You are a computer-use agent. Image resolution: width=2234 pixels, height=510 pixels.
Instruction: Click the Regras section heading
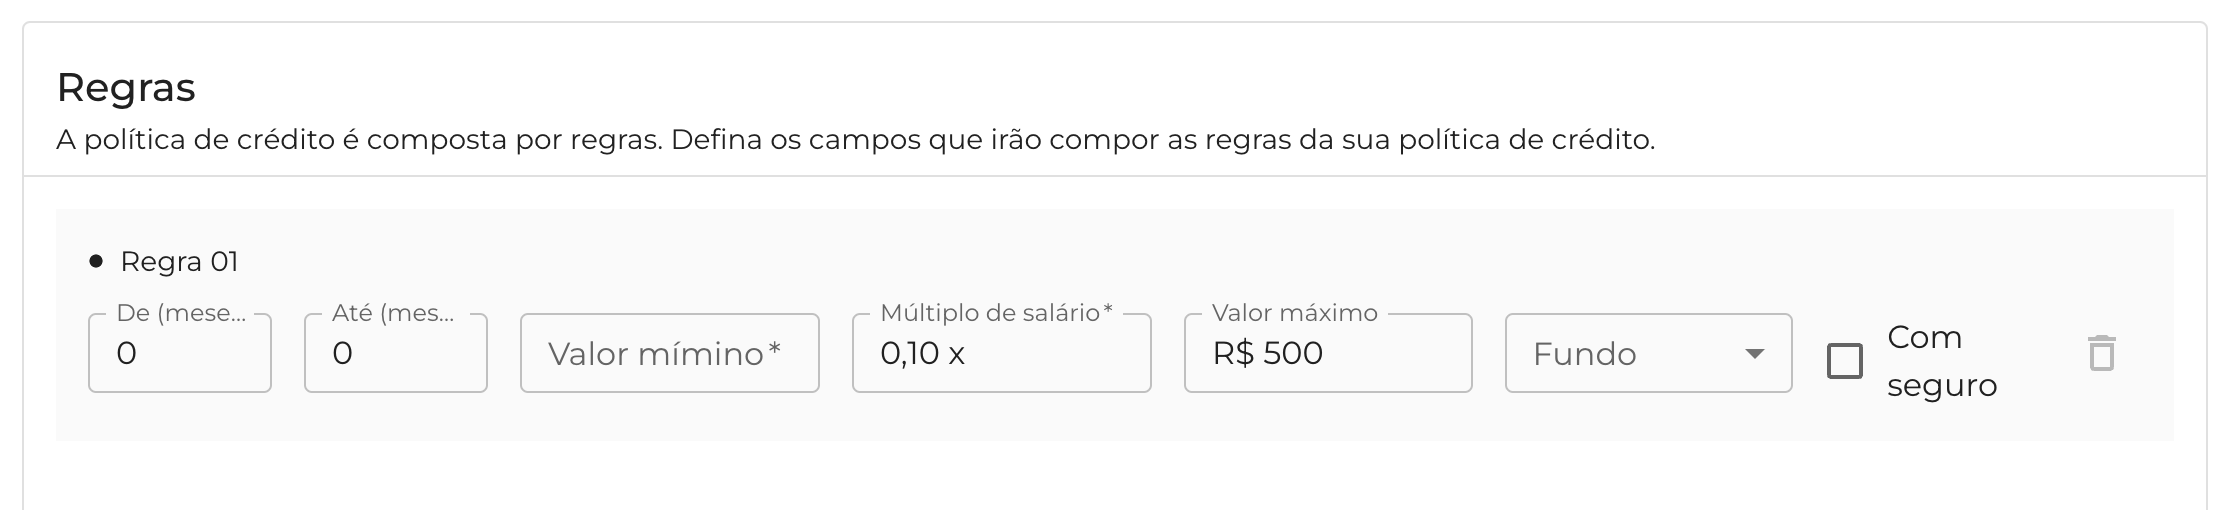click(x=126, y=88)
